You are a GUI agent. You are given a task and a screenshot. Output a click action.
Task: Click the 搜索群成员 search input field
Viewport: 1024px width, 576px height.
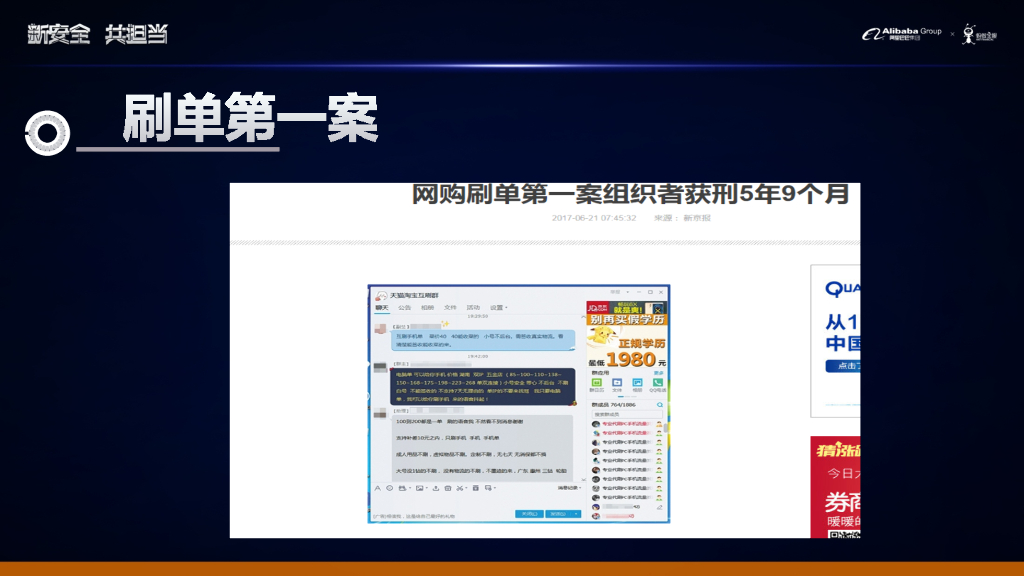coord(628,414)
